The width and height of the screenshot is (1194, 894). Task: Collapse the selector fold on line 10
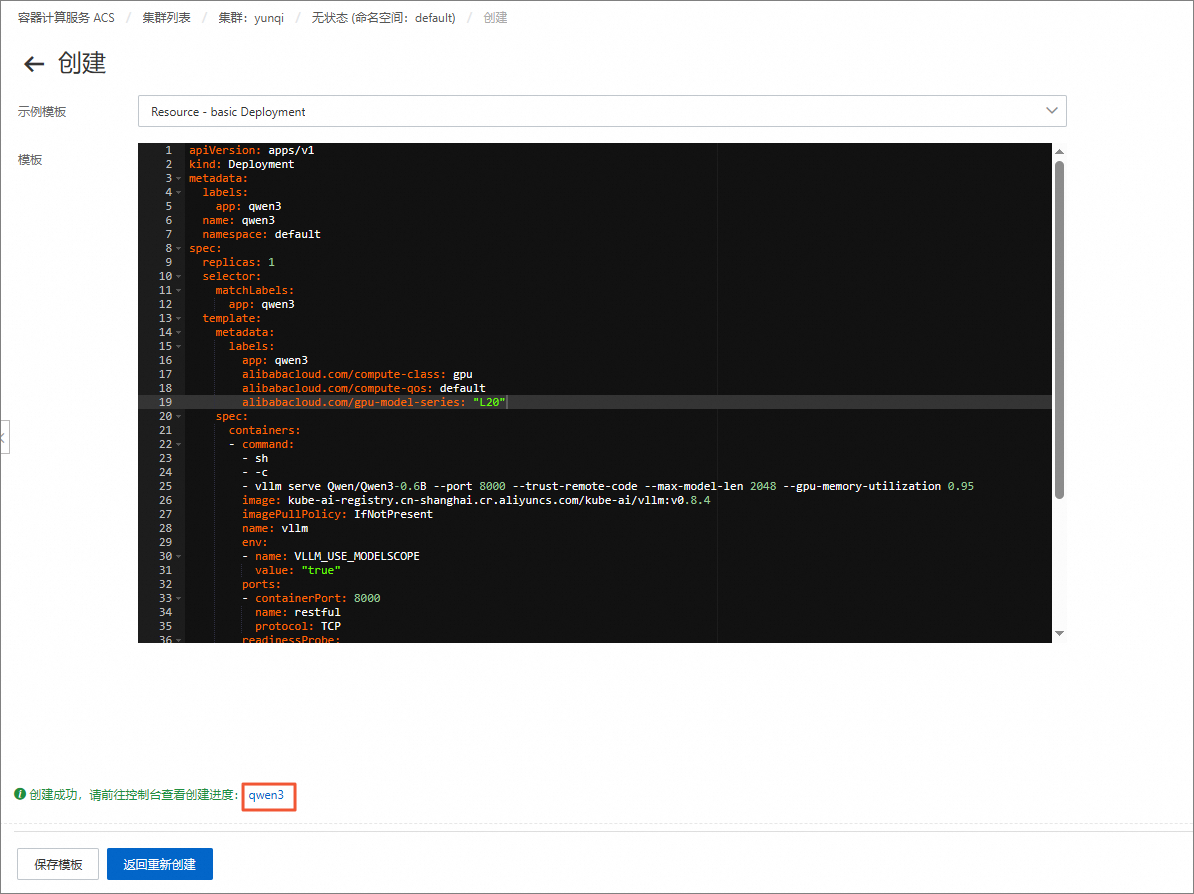pyautogui.click(x=179, y=276)
